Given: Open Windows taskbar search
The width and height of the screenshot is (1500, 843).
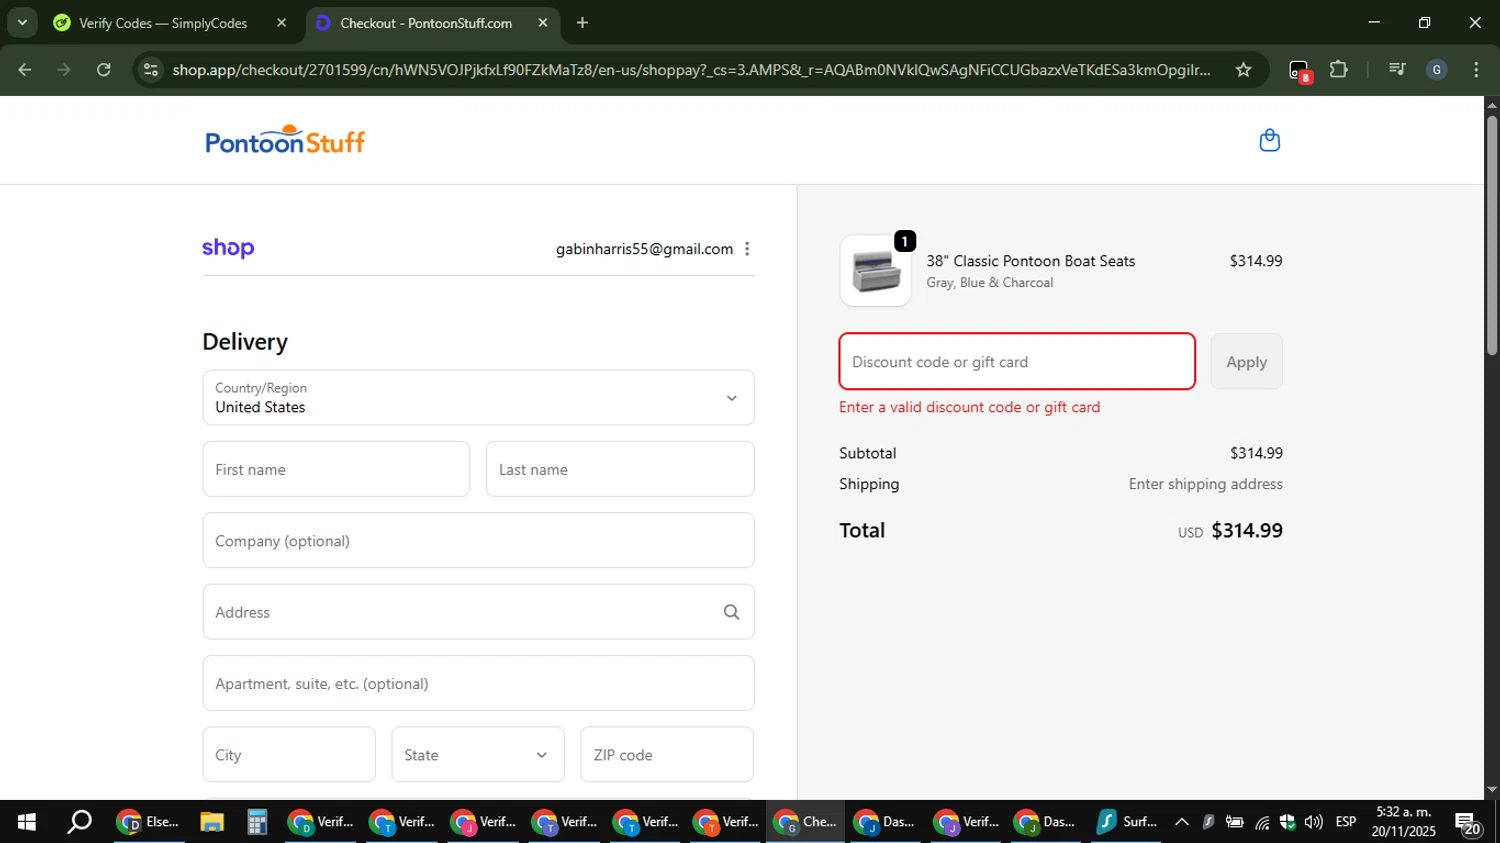Looking at the screenshot, I should click(79, 822).
